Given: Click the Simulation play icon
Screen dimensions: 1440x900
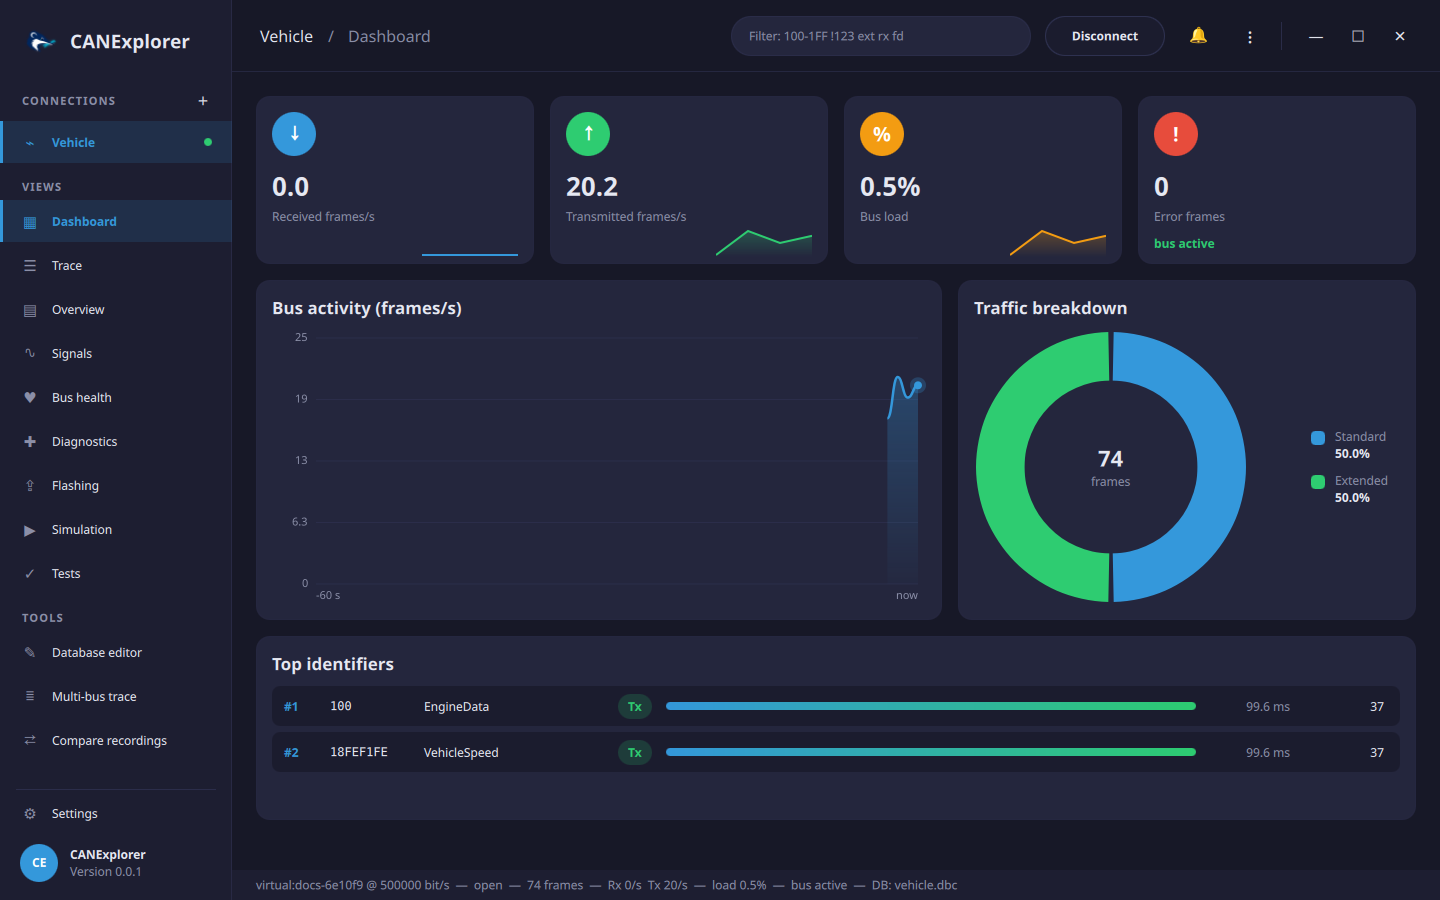Looking at the screenshot, I should [30, 530].
